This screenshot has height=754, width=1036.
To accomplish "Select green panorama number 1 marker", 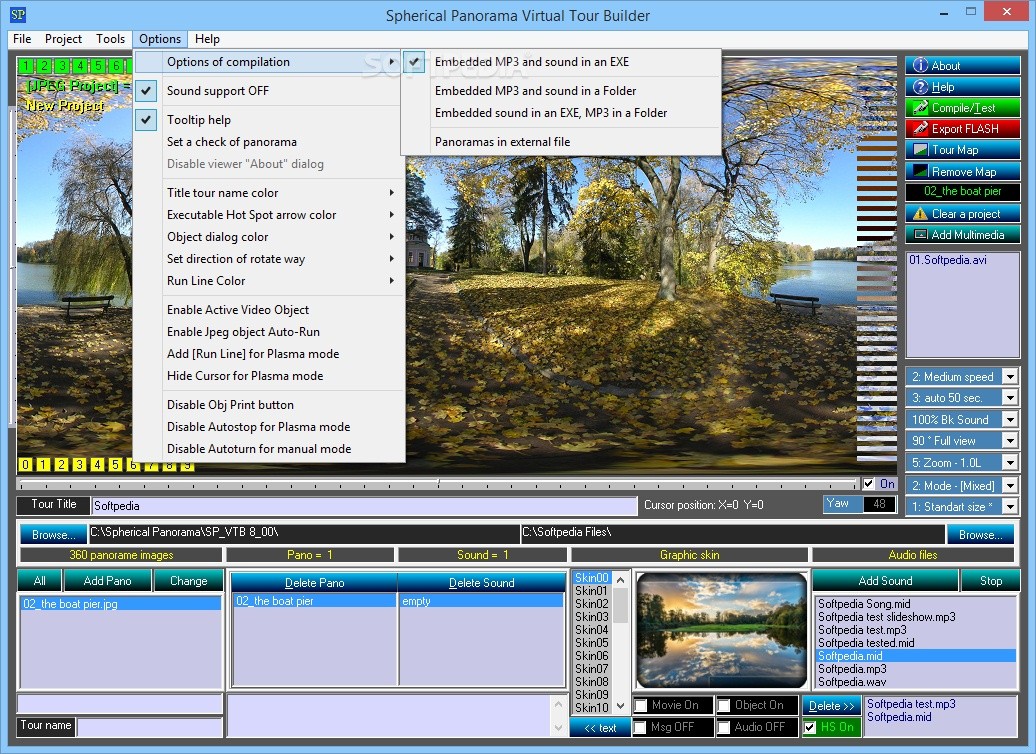I will [x=26, y=65].
